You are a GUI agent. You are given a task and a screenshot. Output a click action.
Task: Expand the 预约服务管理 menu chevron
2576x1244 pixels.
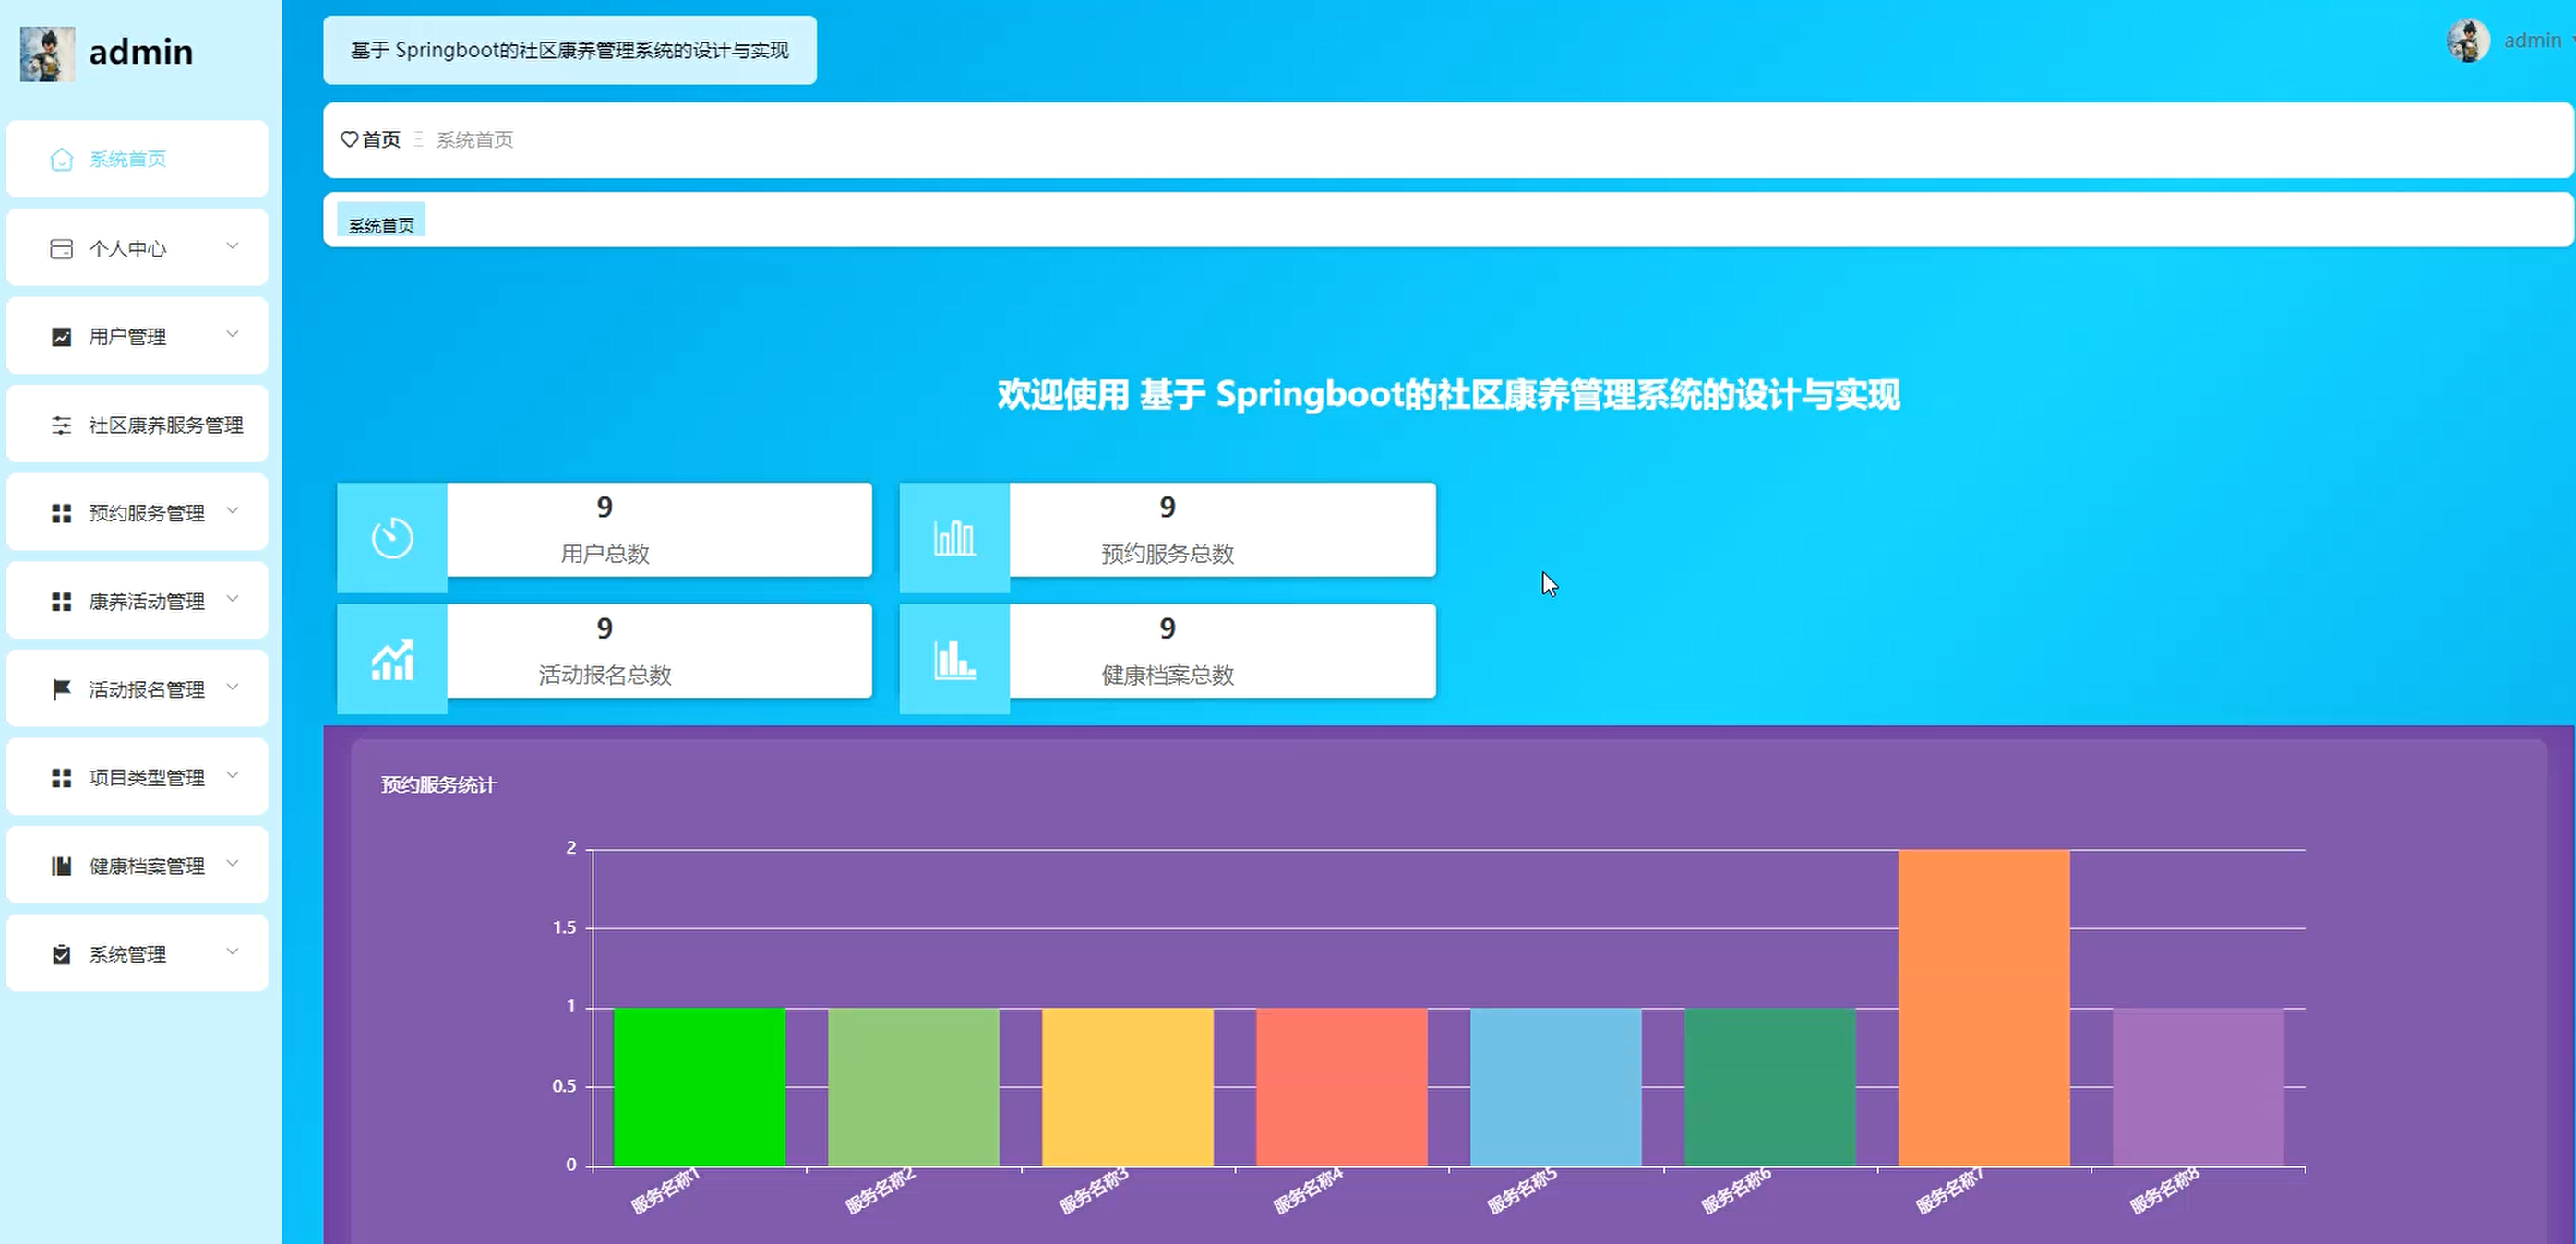[x=232, y=511]
